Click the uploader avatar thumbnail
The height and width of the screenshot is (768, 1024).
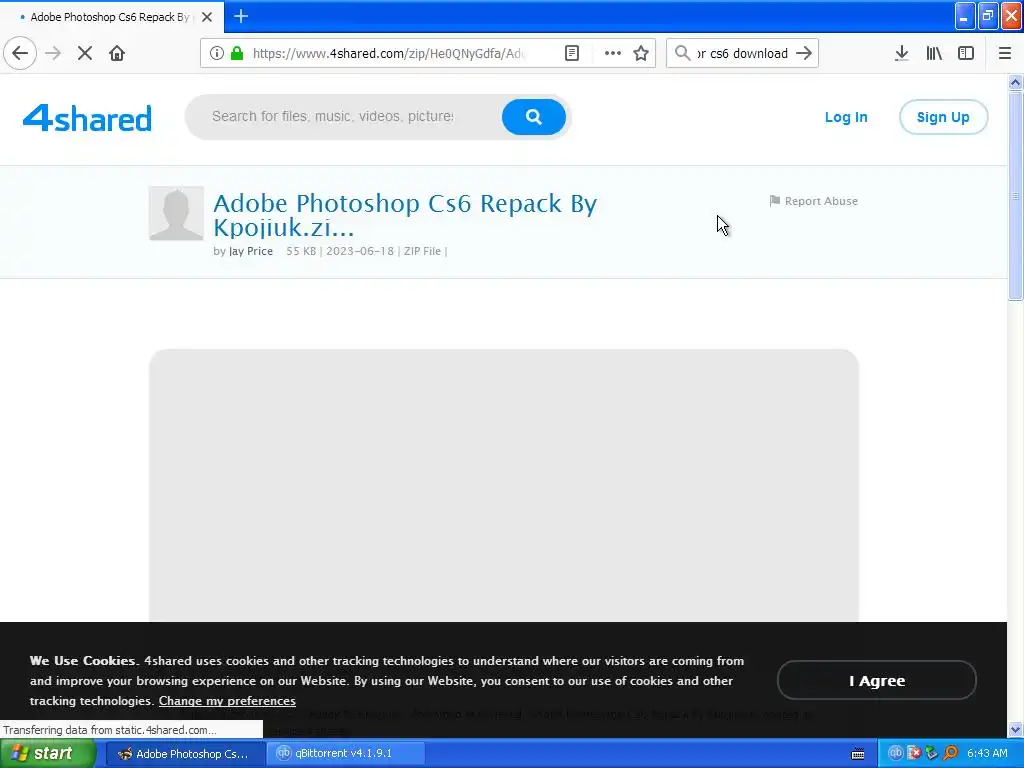pos(176,213)
